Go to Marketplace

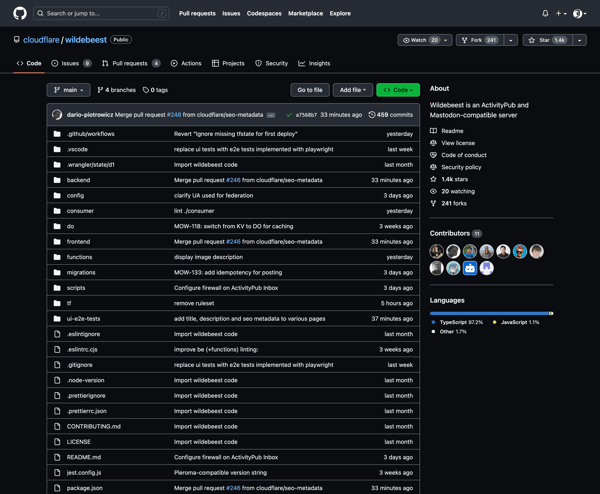(305, 13)
